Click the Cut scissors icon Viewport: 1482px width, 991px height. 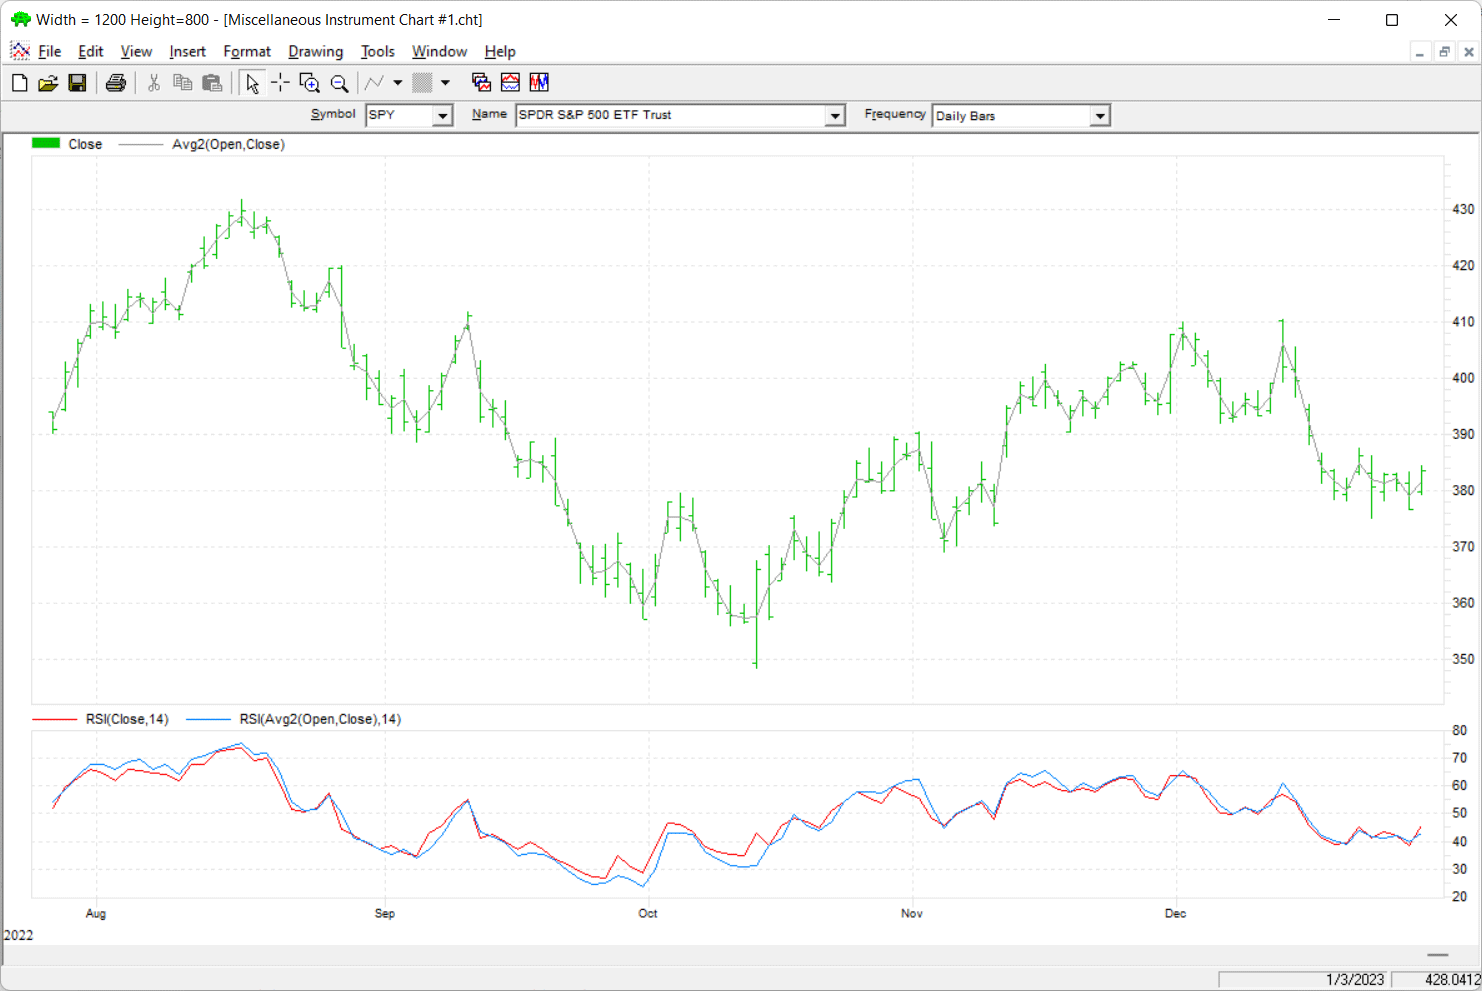pos(154,83)
